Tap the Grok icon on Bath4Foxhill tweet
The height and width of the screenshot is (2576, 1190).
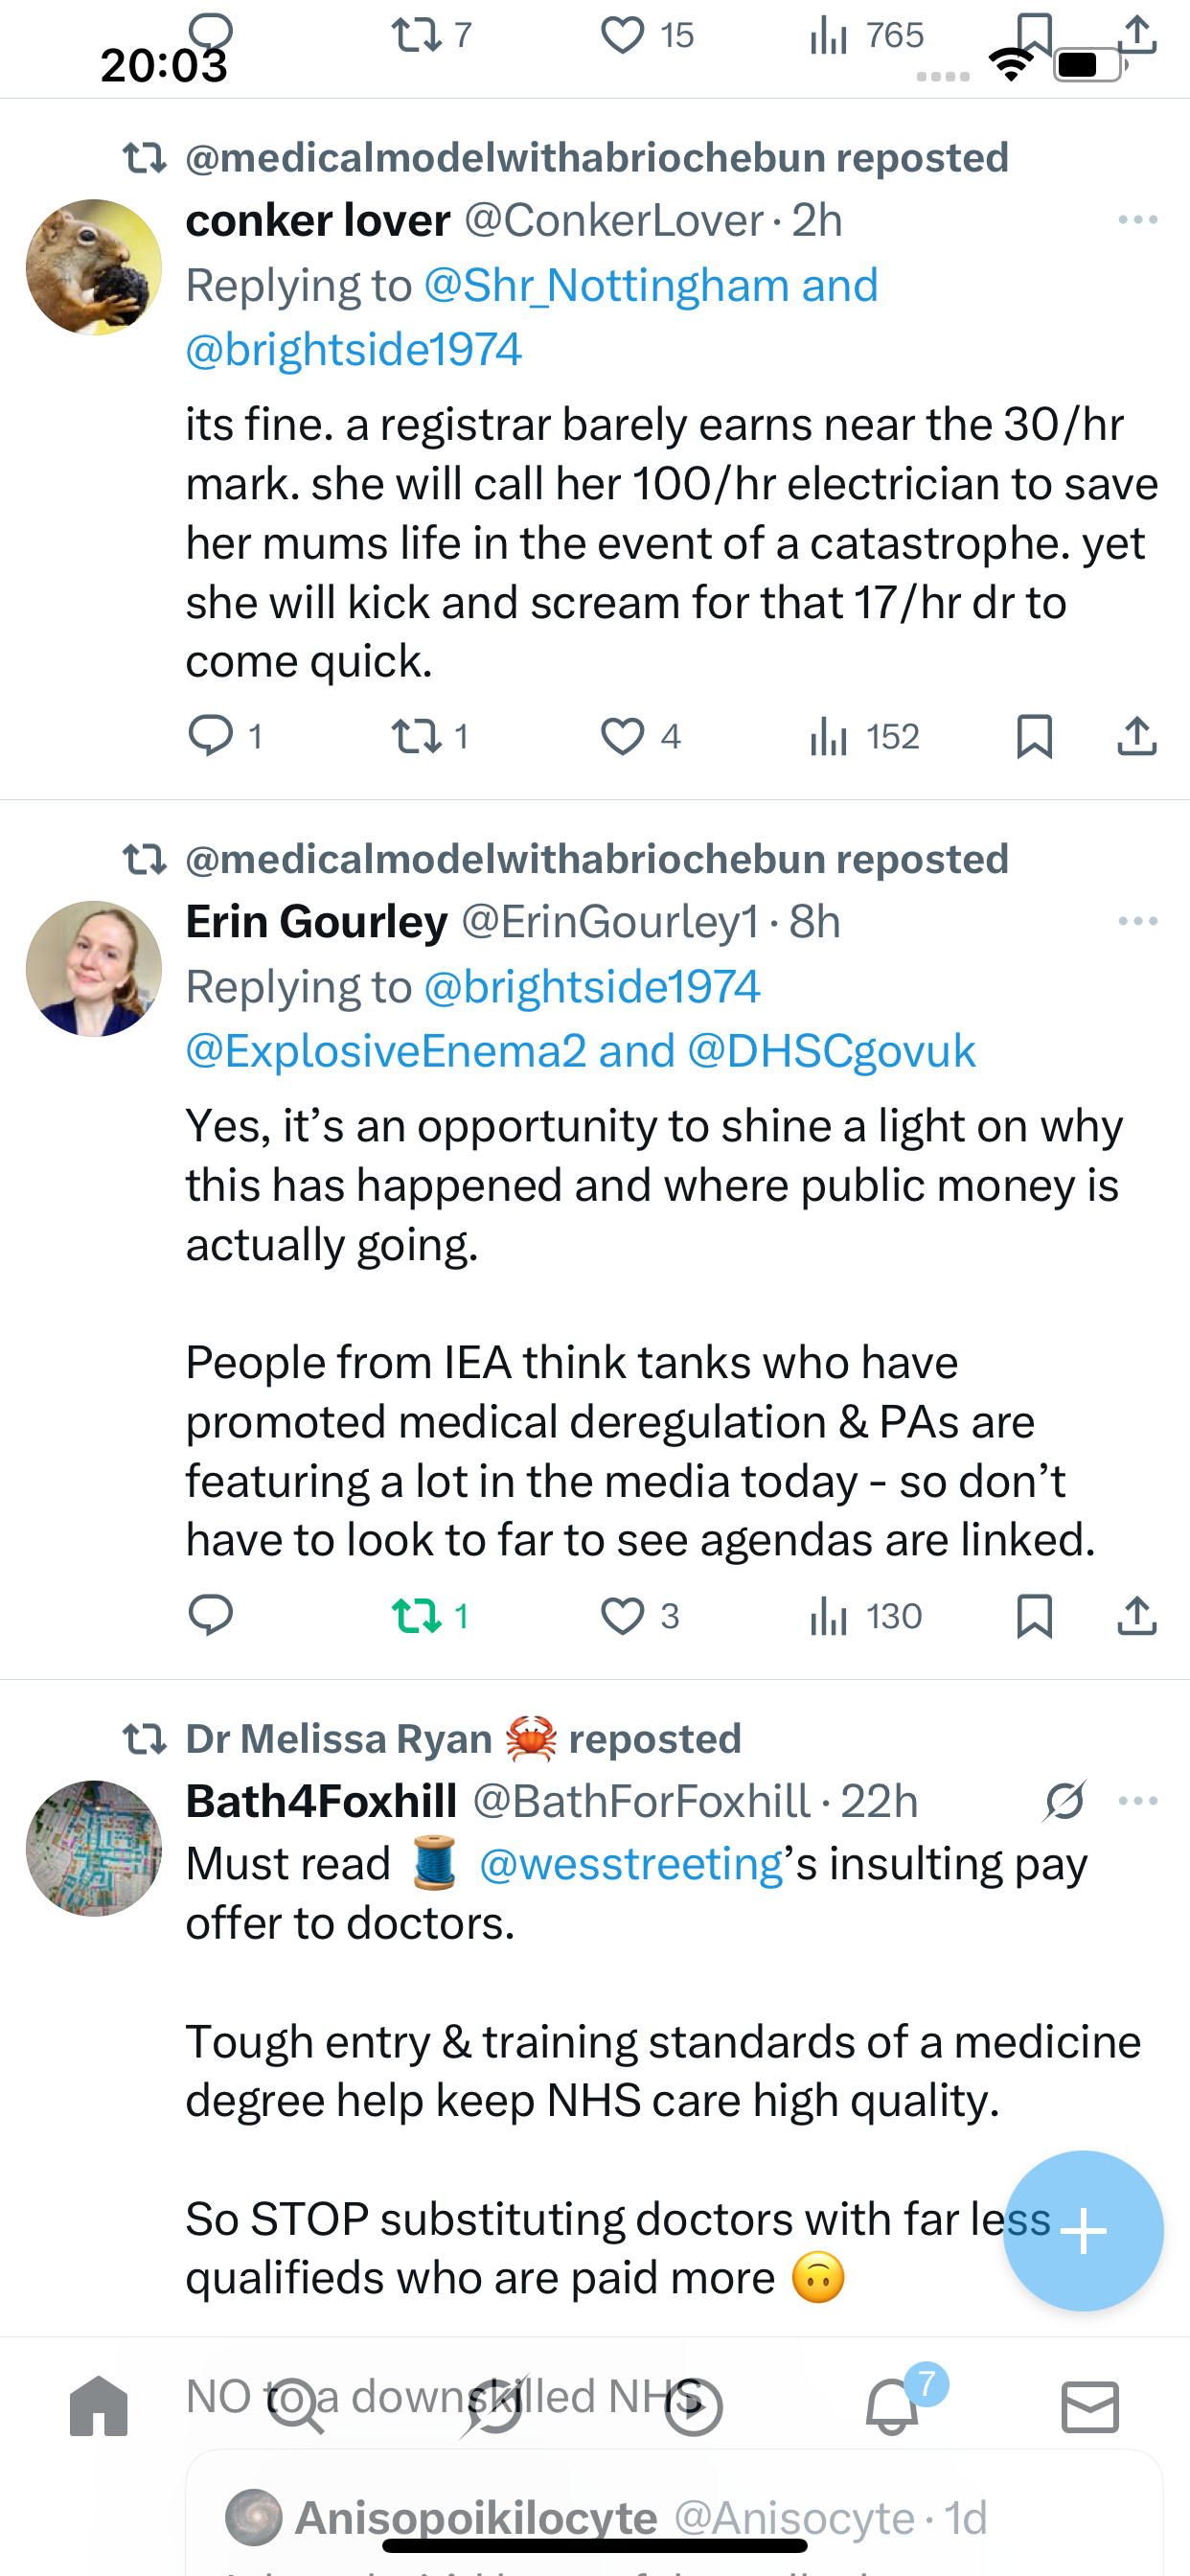tap(1064, 1802)
